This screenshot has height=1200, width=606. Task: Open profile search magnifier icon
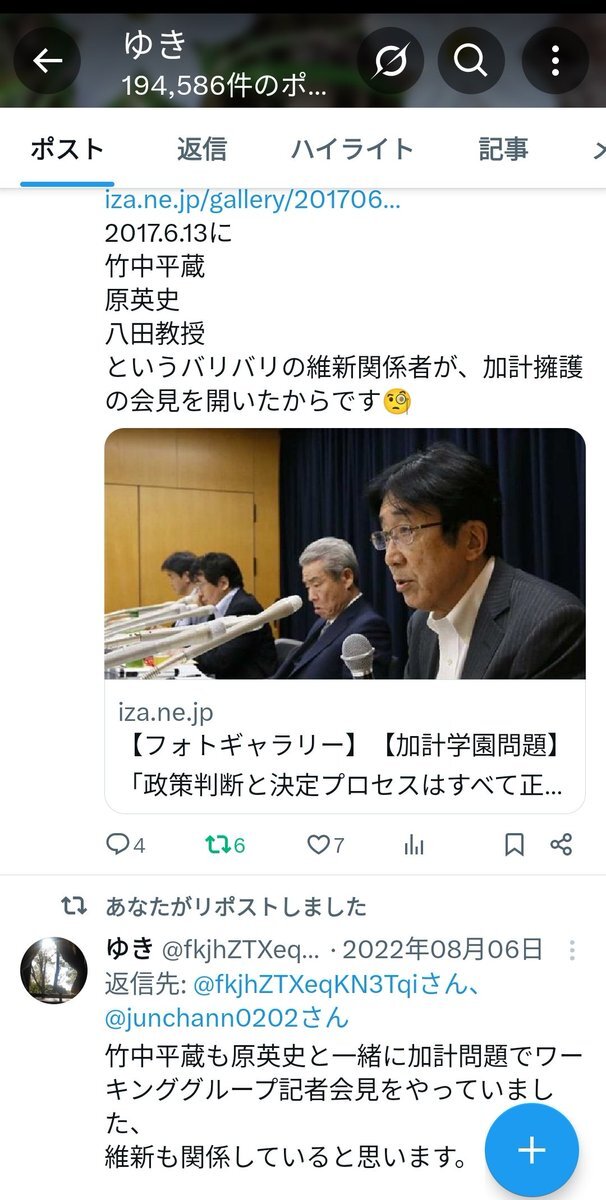(x=469, y=61)
